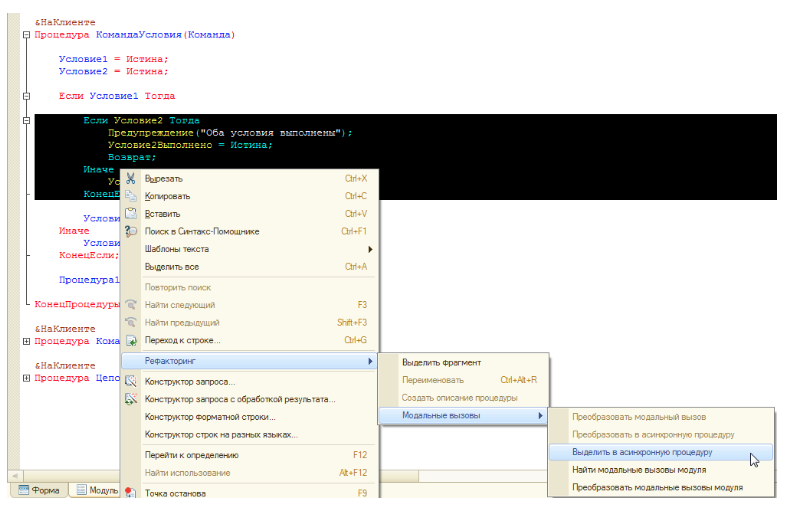Collapse the highlighted Если Условие2 block
Image resolution: width=792 pixels, height=509 pixels.
(26, 120)
